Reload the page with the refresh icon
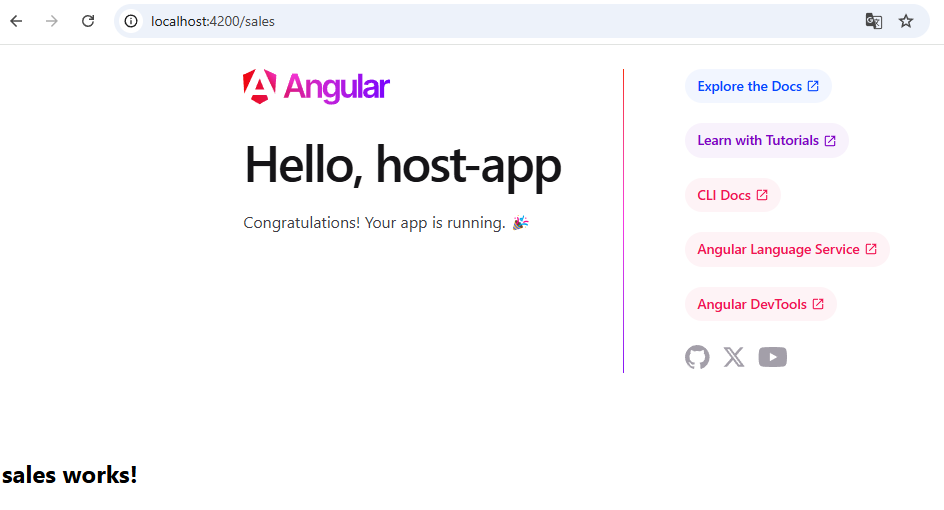 [88, 21]
